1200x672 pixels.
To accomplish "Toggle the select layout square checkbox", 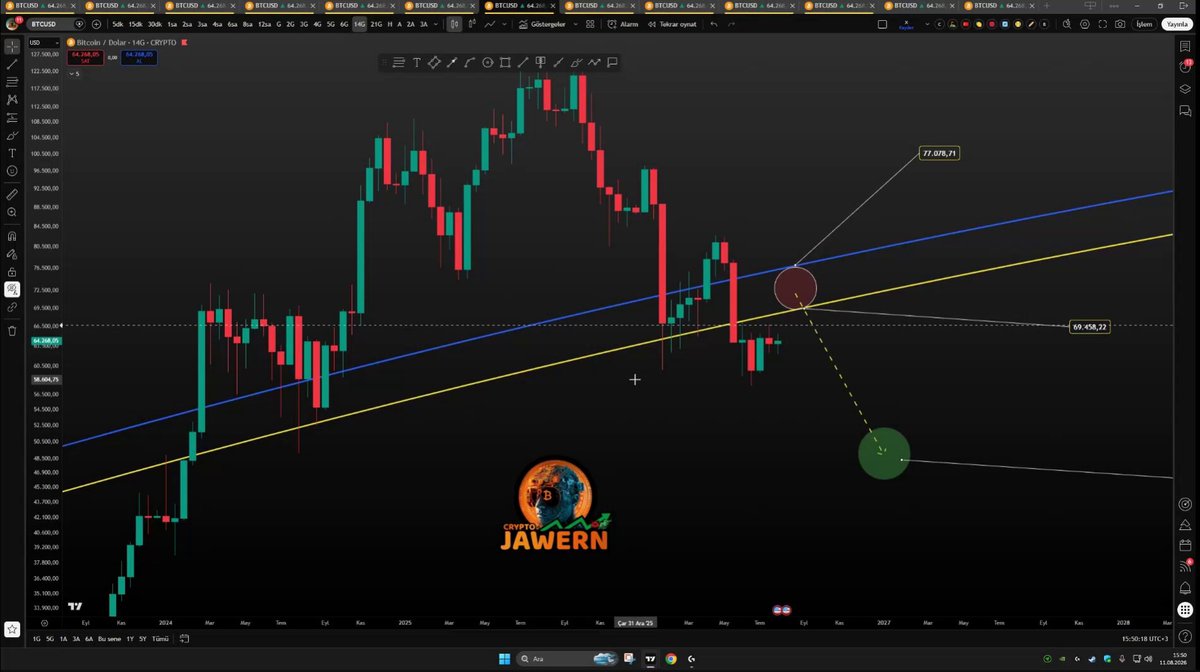I will tap(882, 24).
